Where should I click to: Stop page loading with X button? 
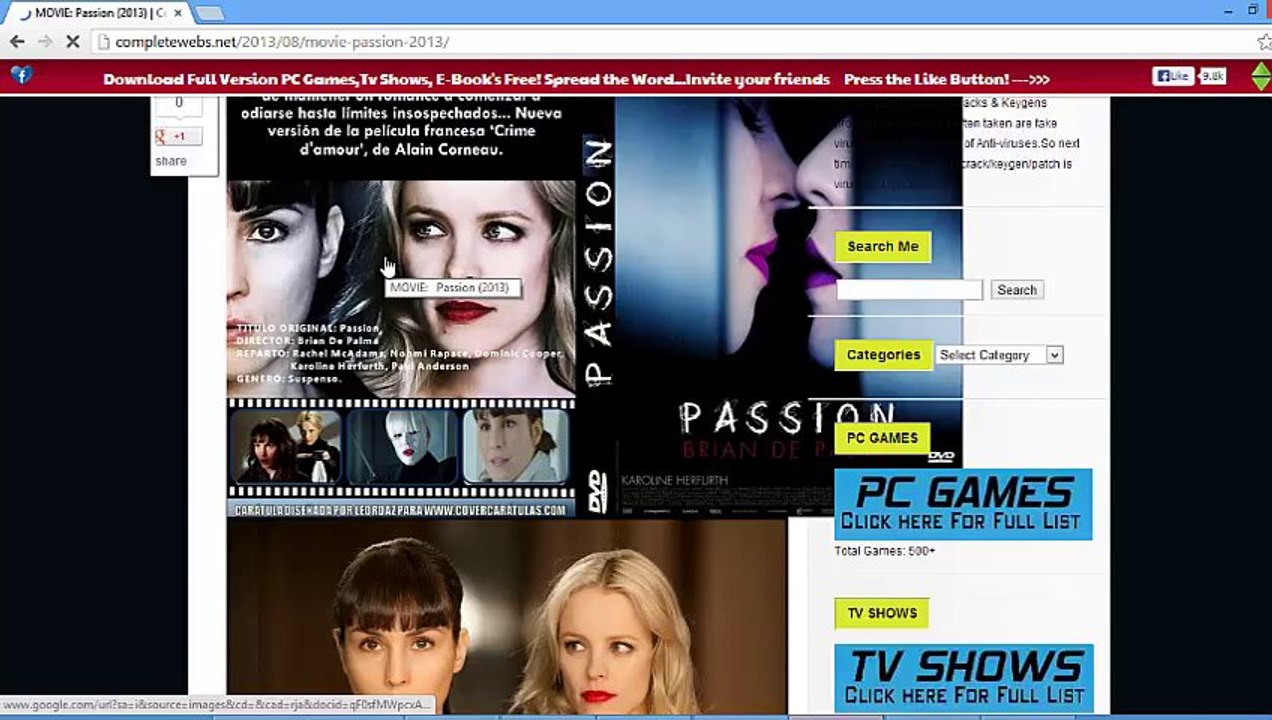pyautogui.click(x=73, y=42)
